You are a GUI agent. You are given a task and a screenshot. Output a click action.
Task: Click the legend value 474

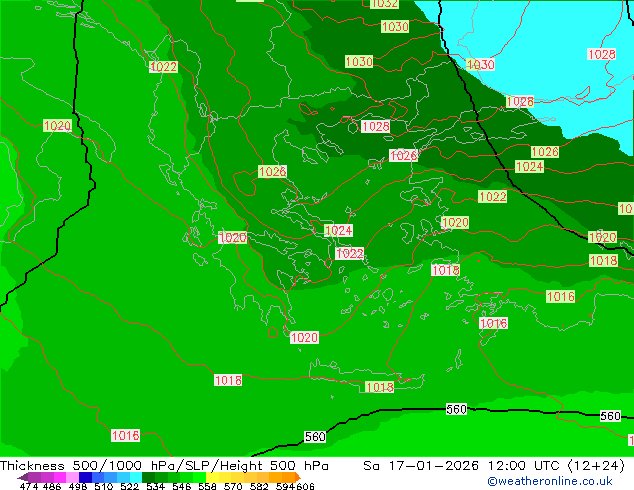(x=29, y=486)
